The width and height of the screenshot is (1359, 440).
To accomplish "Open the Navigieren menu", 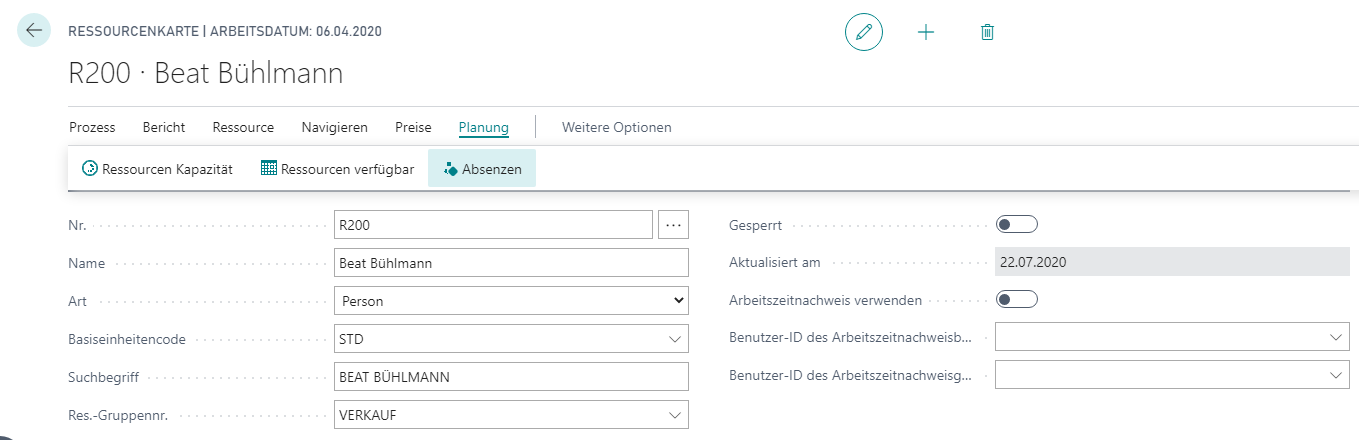I will 335,127.
